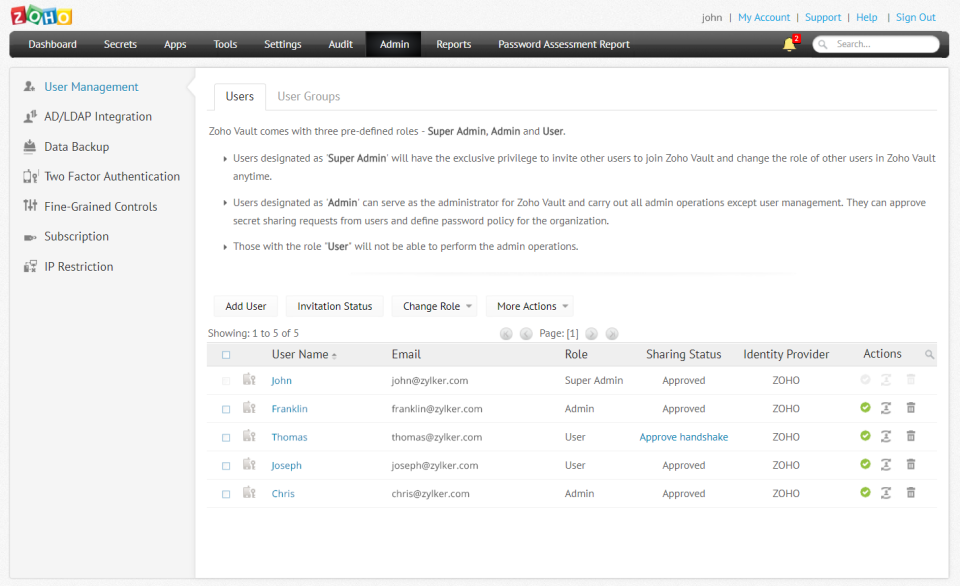The height and width of the screenshot is (586, 960).
Task: Check the checkbox on Franklin's row
Action: pos(226,408)
